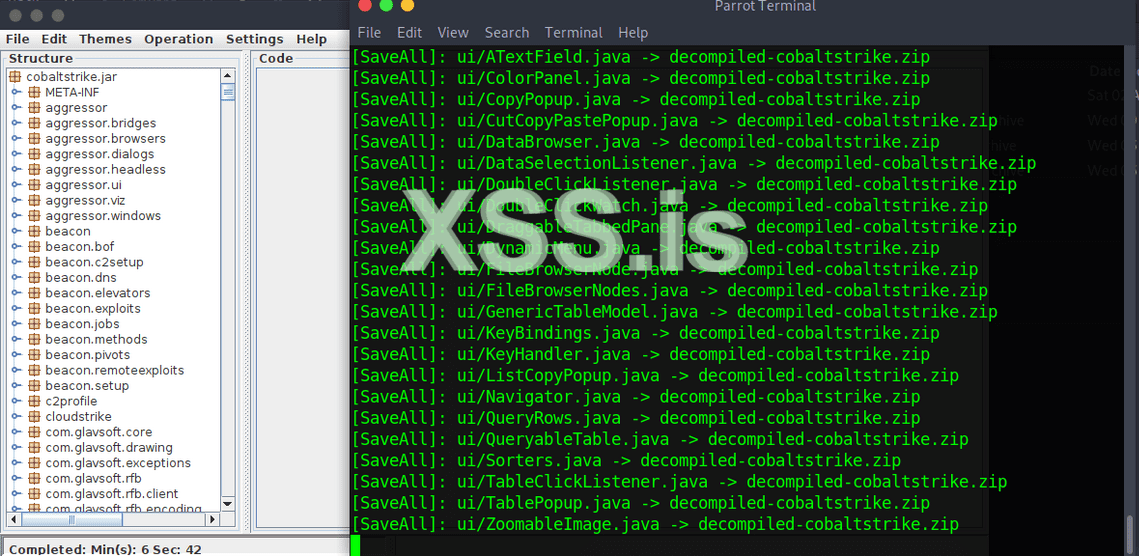Open Parrot Terminal Help menu
1139x556 pixels.
tap(633, 33)
